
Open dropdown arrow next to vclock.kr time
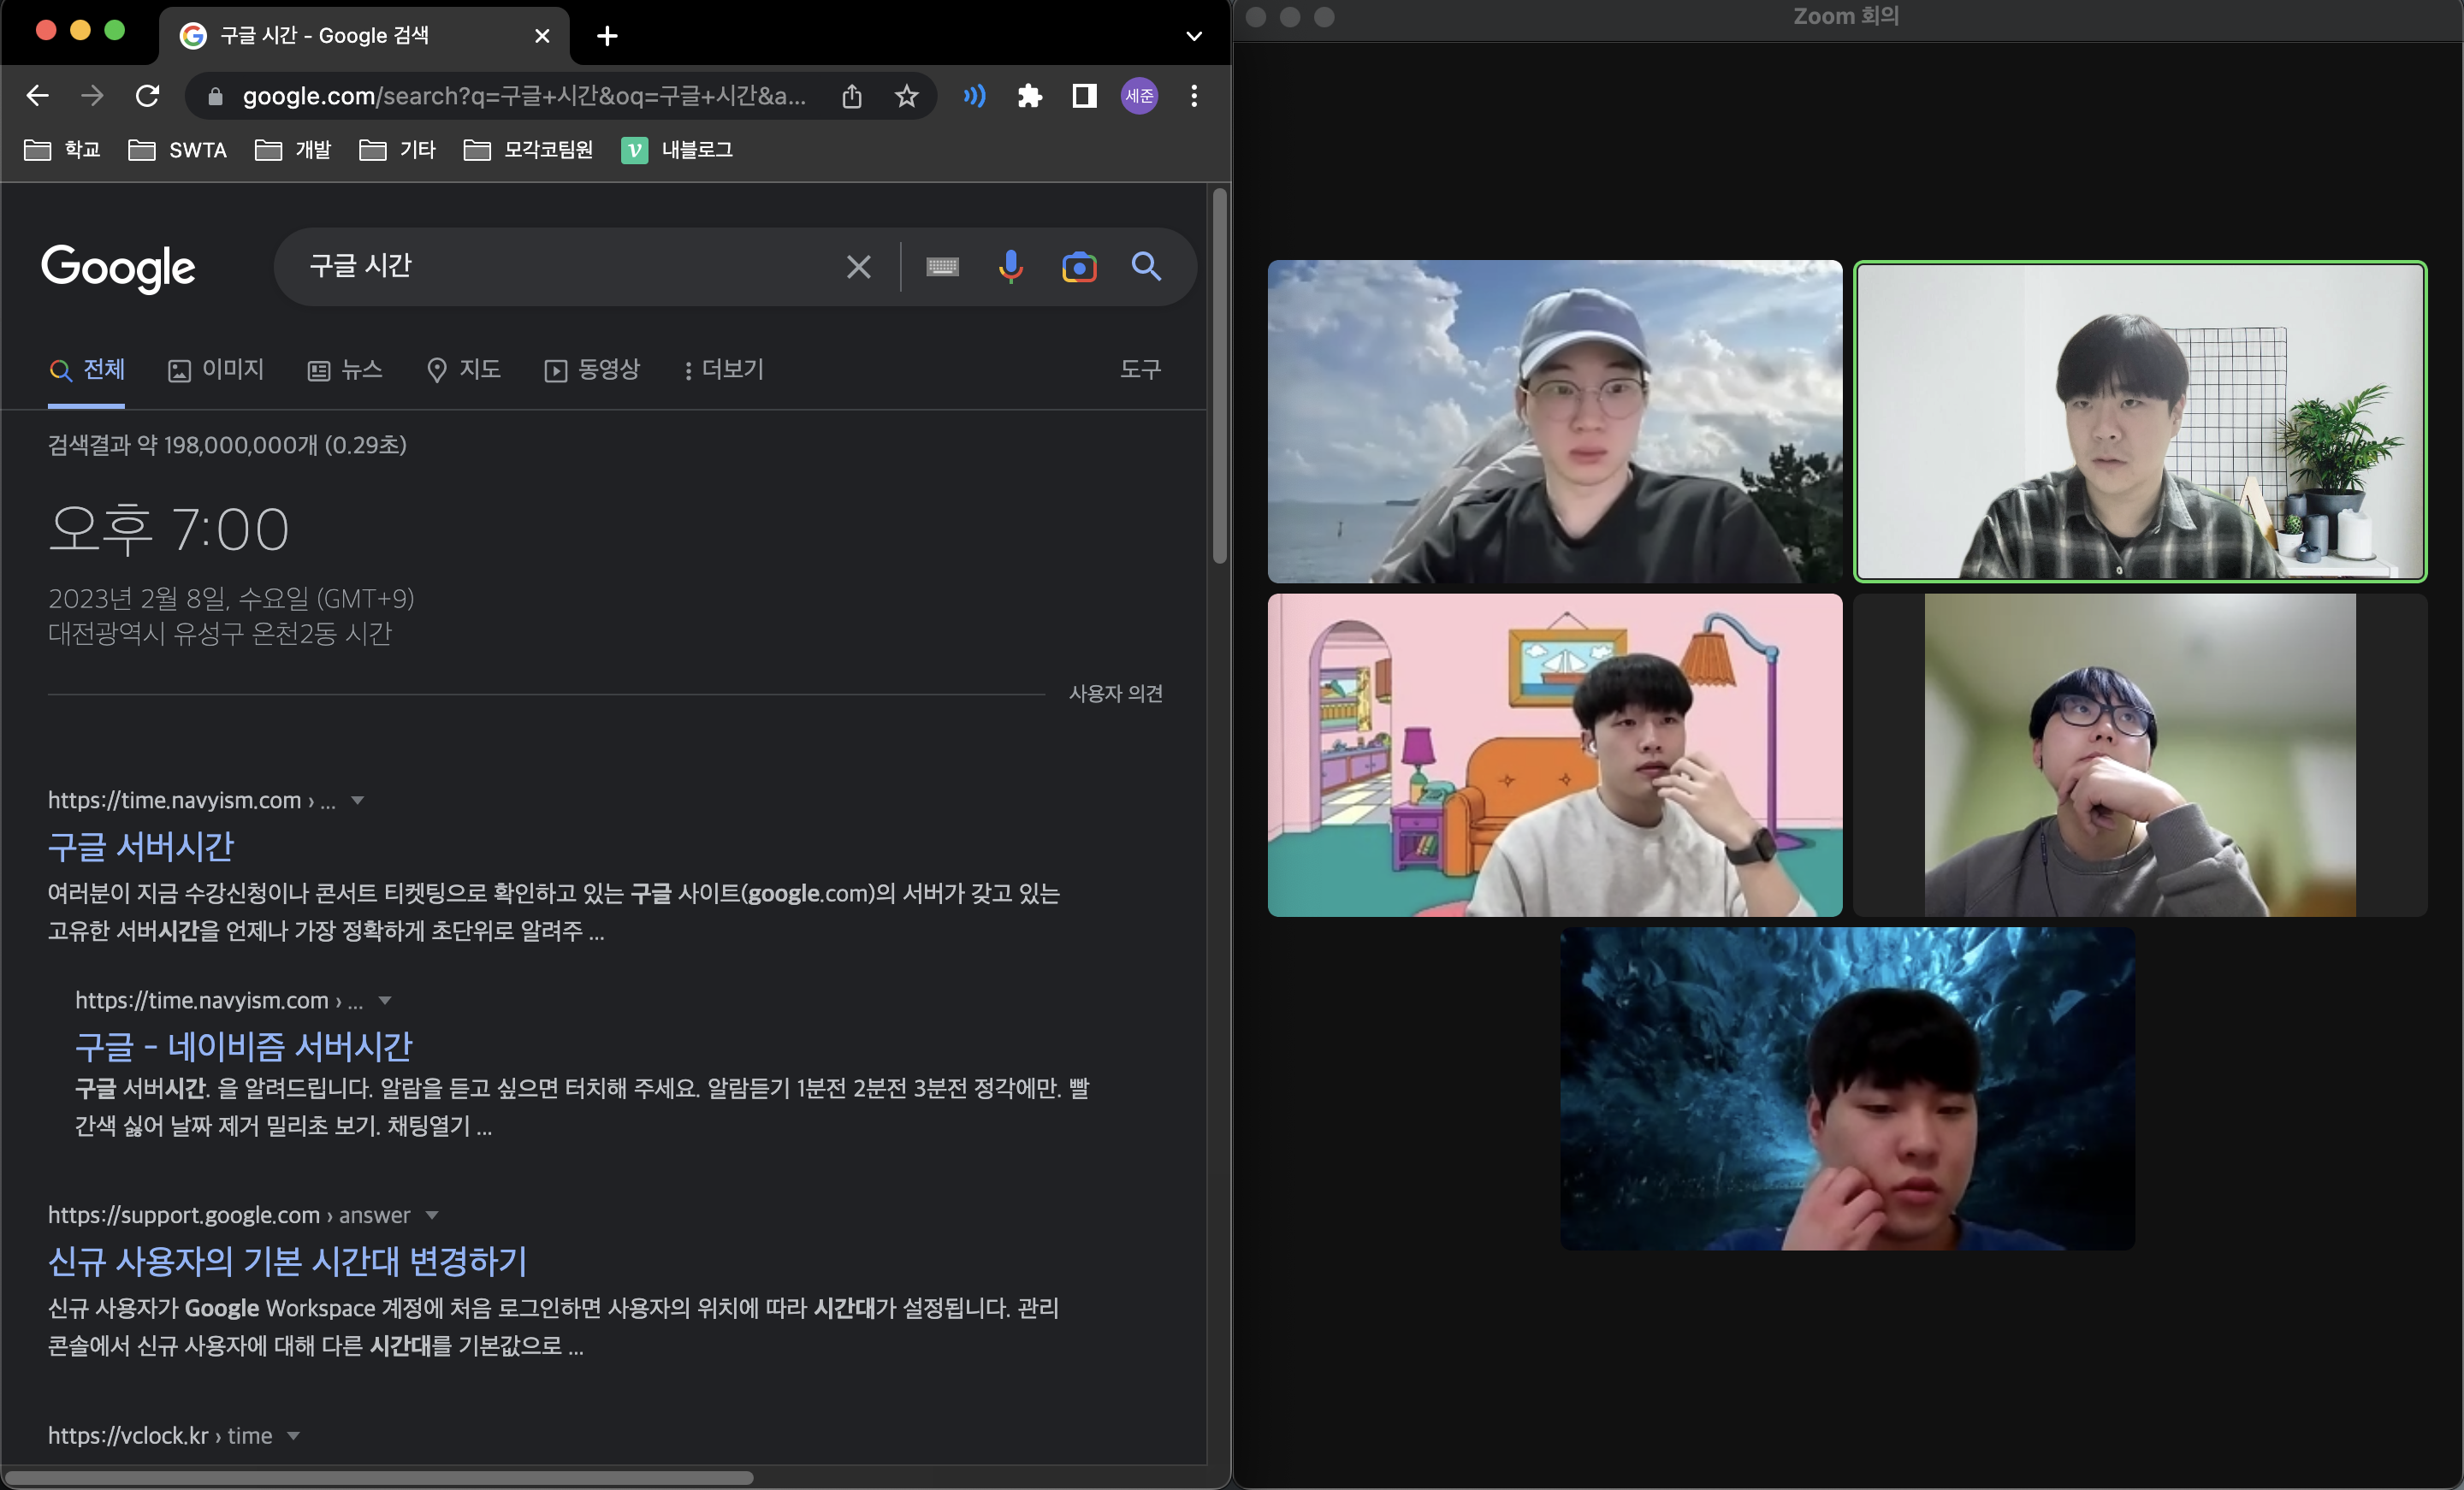[x=294, y=1436]
